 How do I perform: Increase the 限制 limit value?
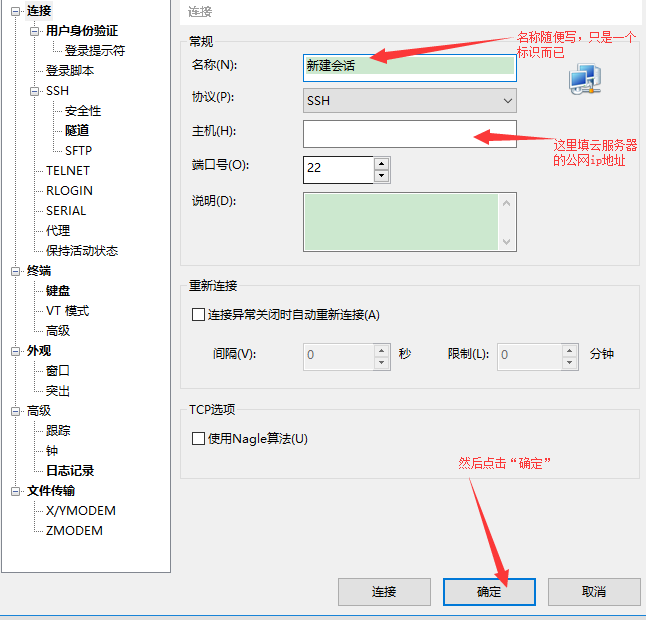569,351
